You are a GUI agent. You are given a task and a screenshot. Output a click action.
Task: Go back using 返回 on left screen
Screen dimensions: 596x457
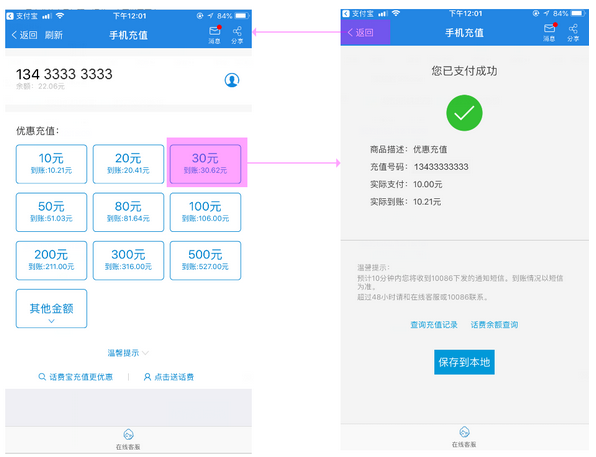pyautogui.click(x=24, y=35)
